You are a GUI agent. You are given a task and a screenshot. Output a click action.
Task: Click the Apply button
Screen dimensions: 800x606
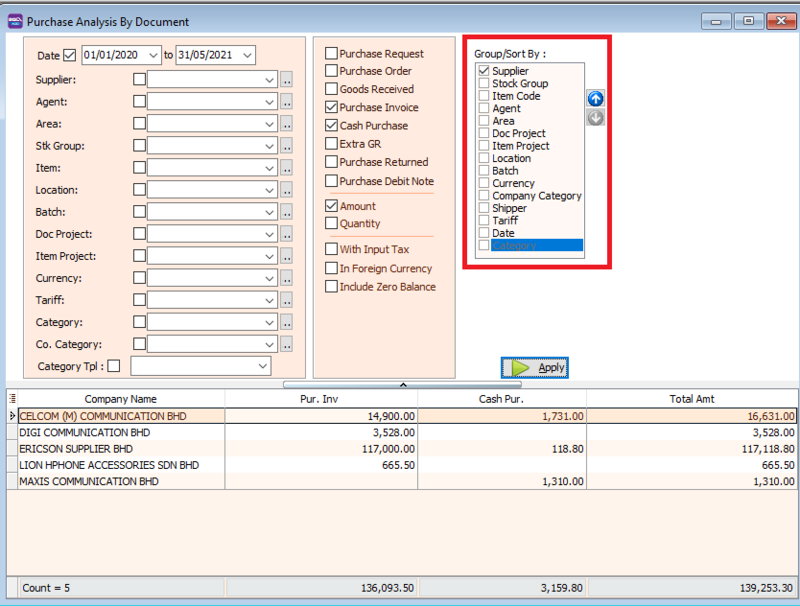click(x=535, y=367)
